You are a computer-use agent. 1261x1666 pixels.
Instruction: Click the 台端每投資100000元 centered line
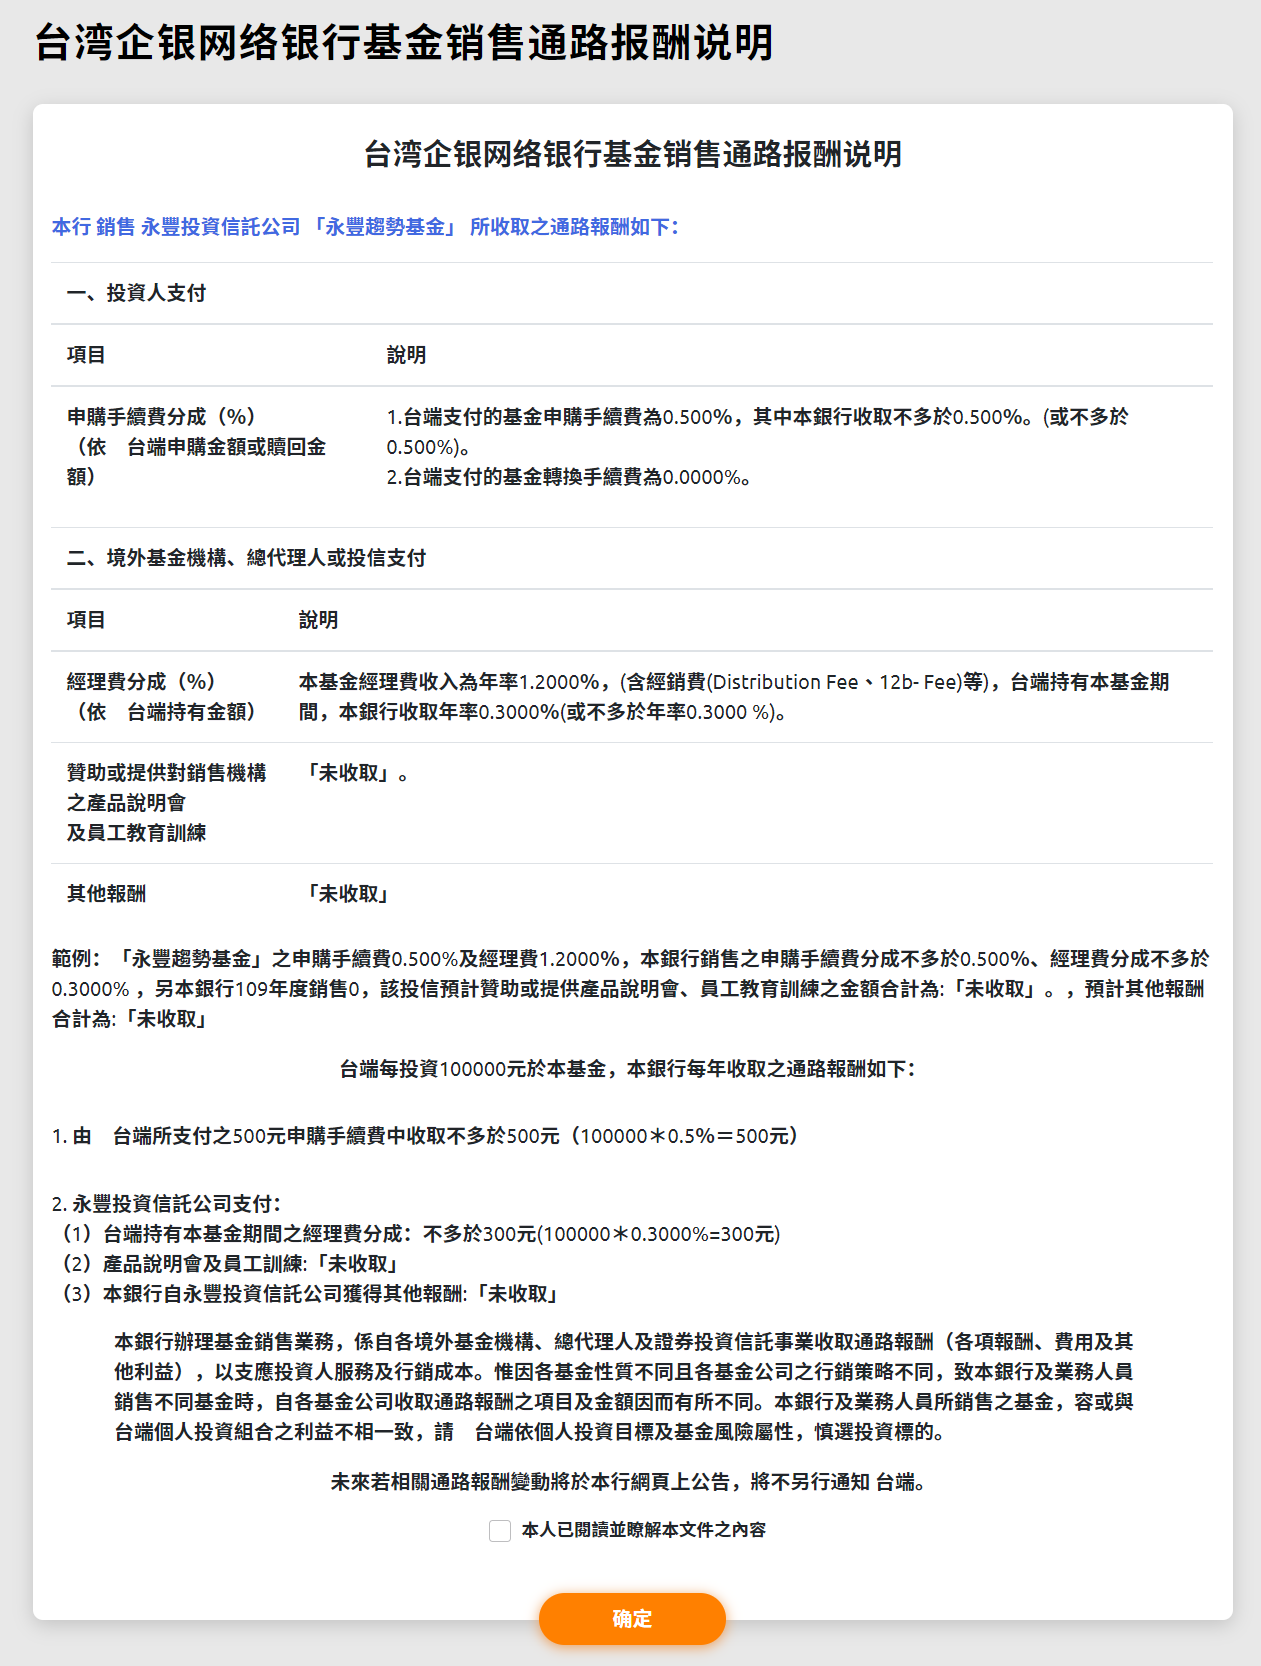pos(627,1069)
